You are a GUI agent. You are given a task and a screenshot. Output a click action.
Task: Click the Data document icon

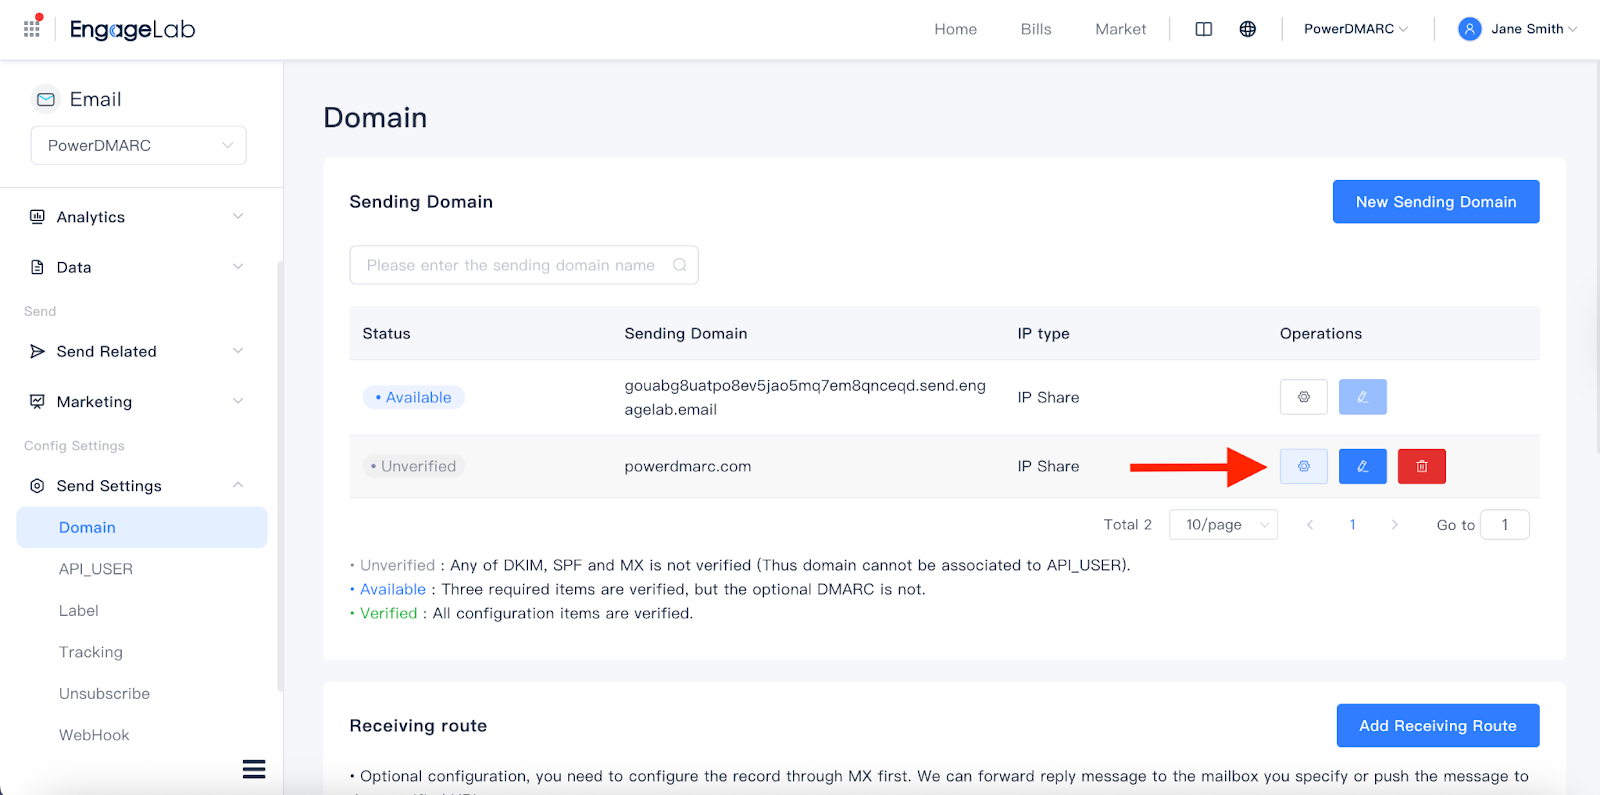37,267
